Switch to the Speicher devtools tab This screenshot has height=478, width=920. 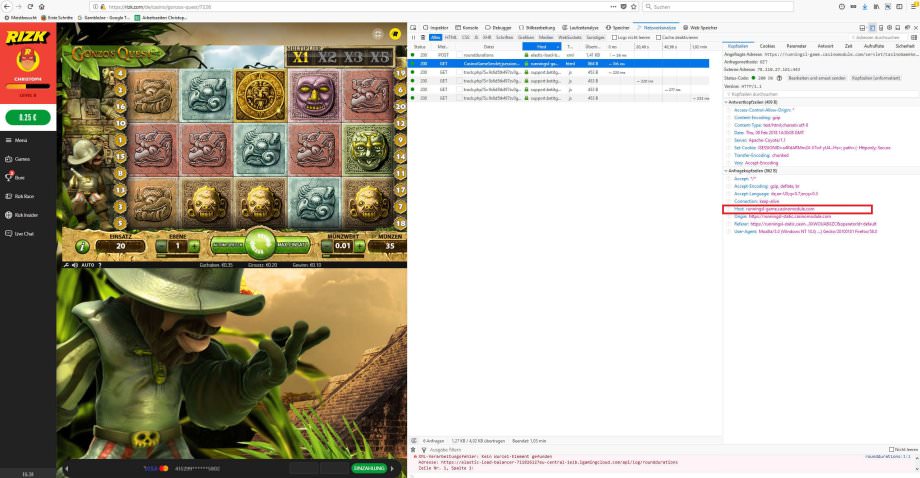tap(617, 28)
